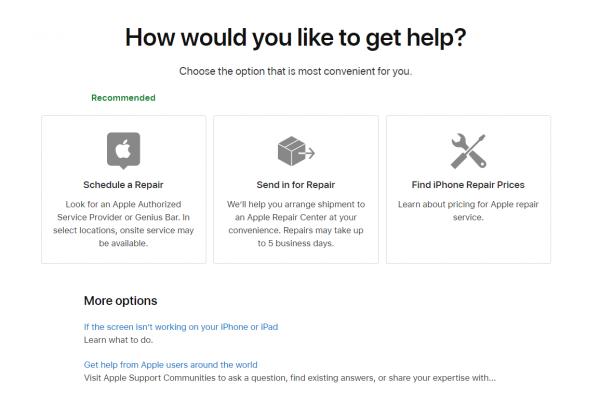
Task: Click blank top-right corner of Send in for Repair card
Action: click(x=364, y=128)
